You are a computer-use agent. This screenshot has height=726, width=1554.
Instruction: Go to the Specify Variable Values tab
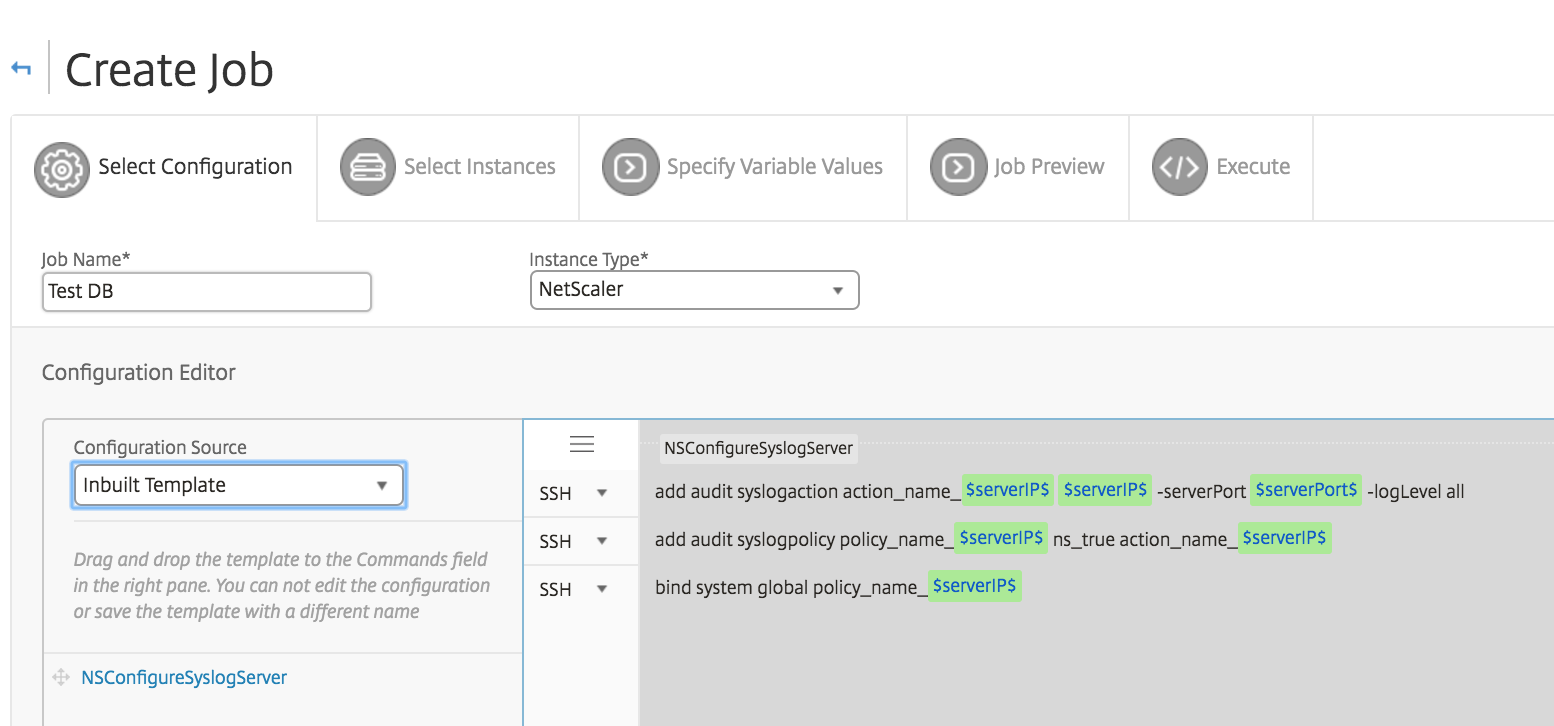click(x=743, y=167)
